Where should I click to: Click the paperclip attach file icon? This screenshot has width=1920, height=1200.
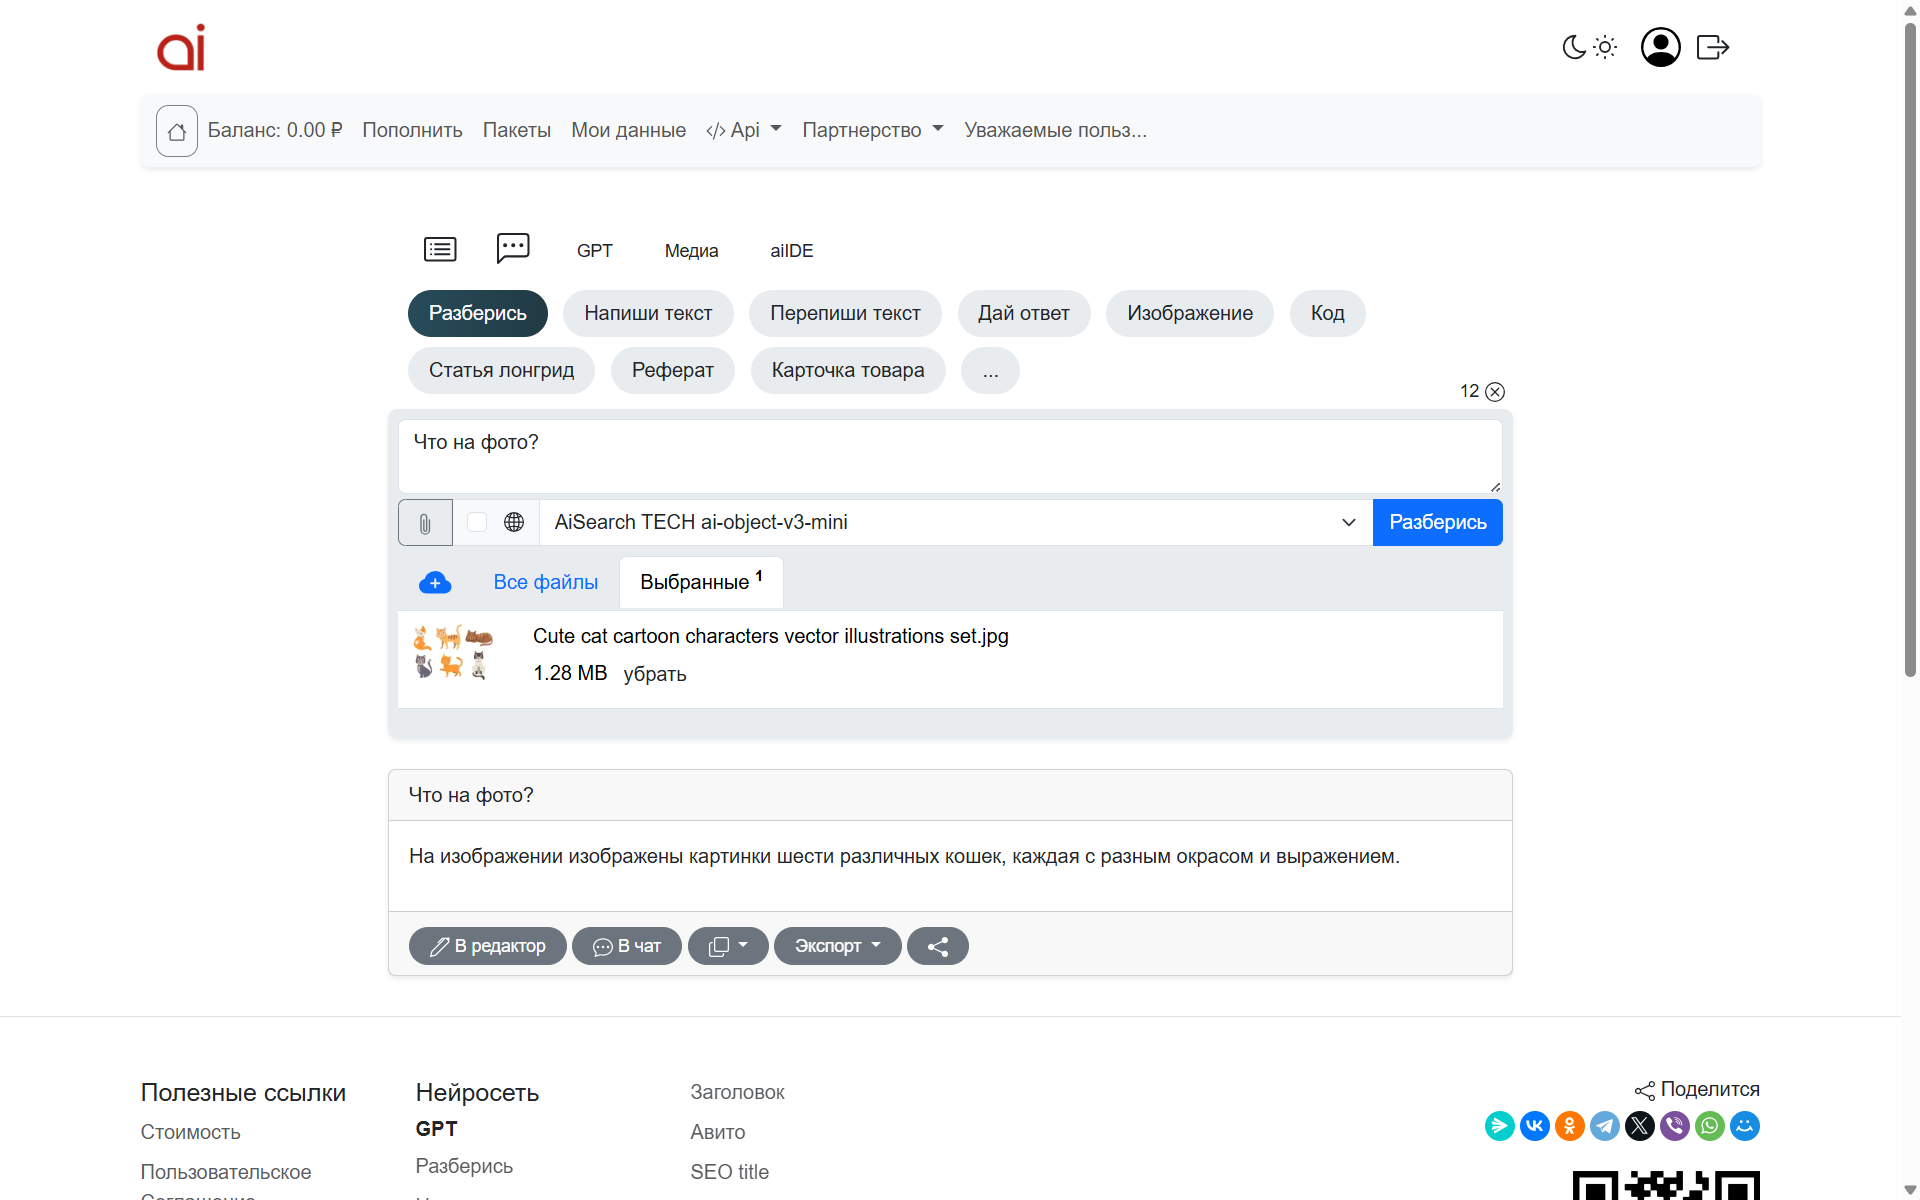425,523
